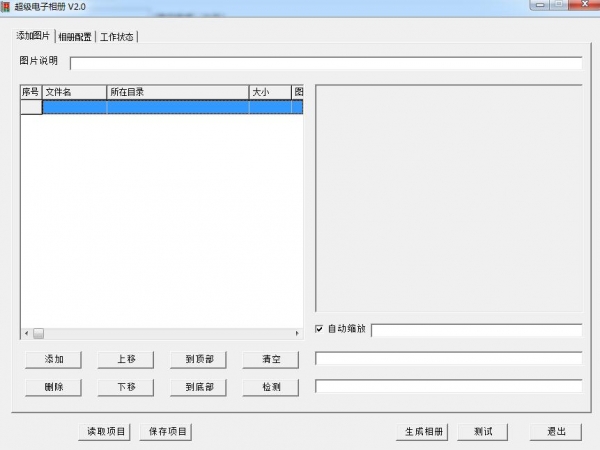Click the field beside 自动缩放

pos(477,330)
